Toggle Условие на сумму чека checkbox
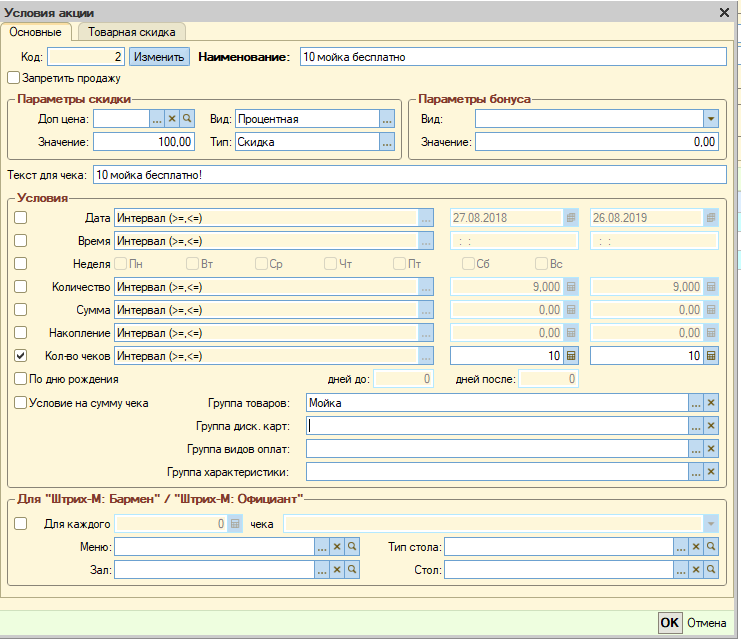The height and width of the screenshot is (642, 741). [20, 402]
